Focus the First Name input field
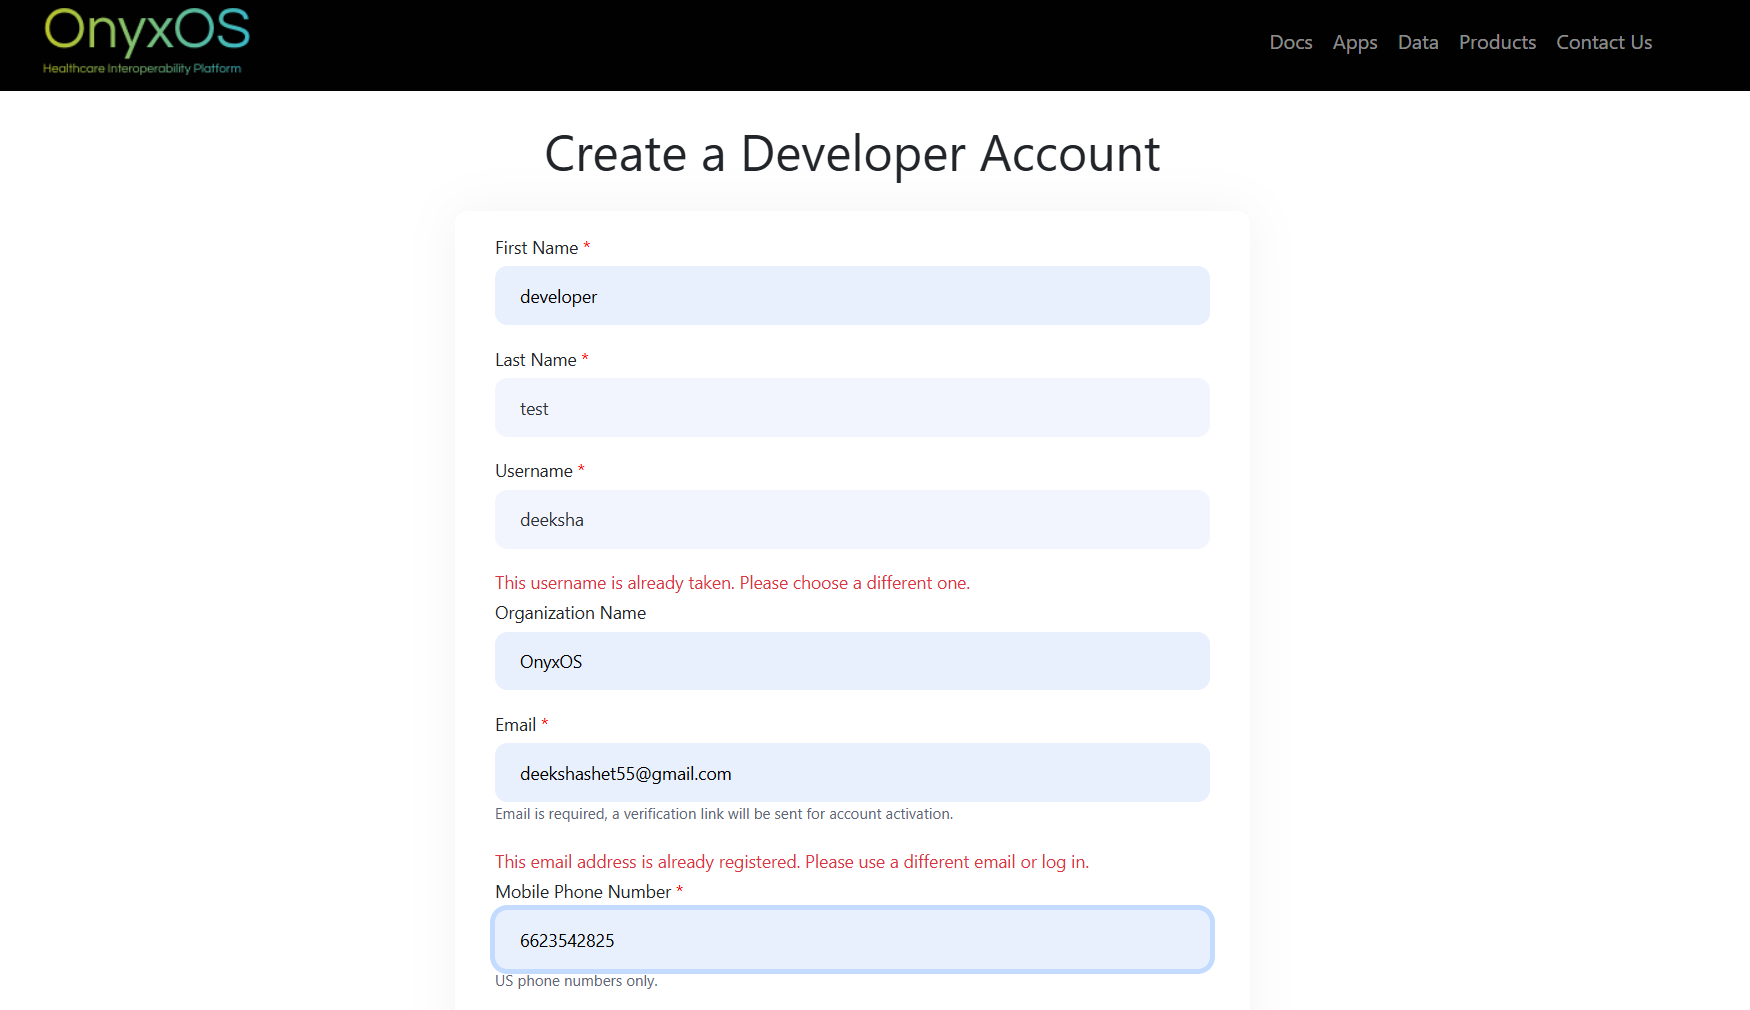The image size is (1750, 1010). pos(852,296)
